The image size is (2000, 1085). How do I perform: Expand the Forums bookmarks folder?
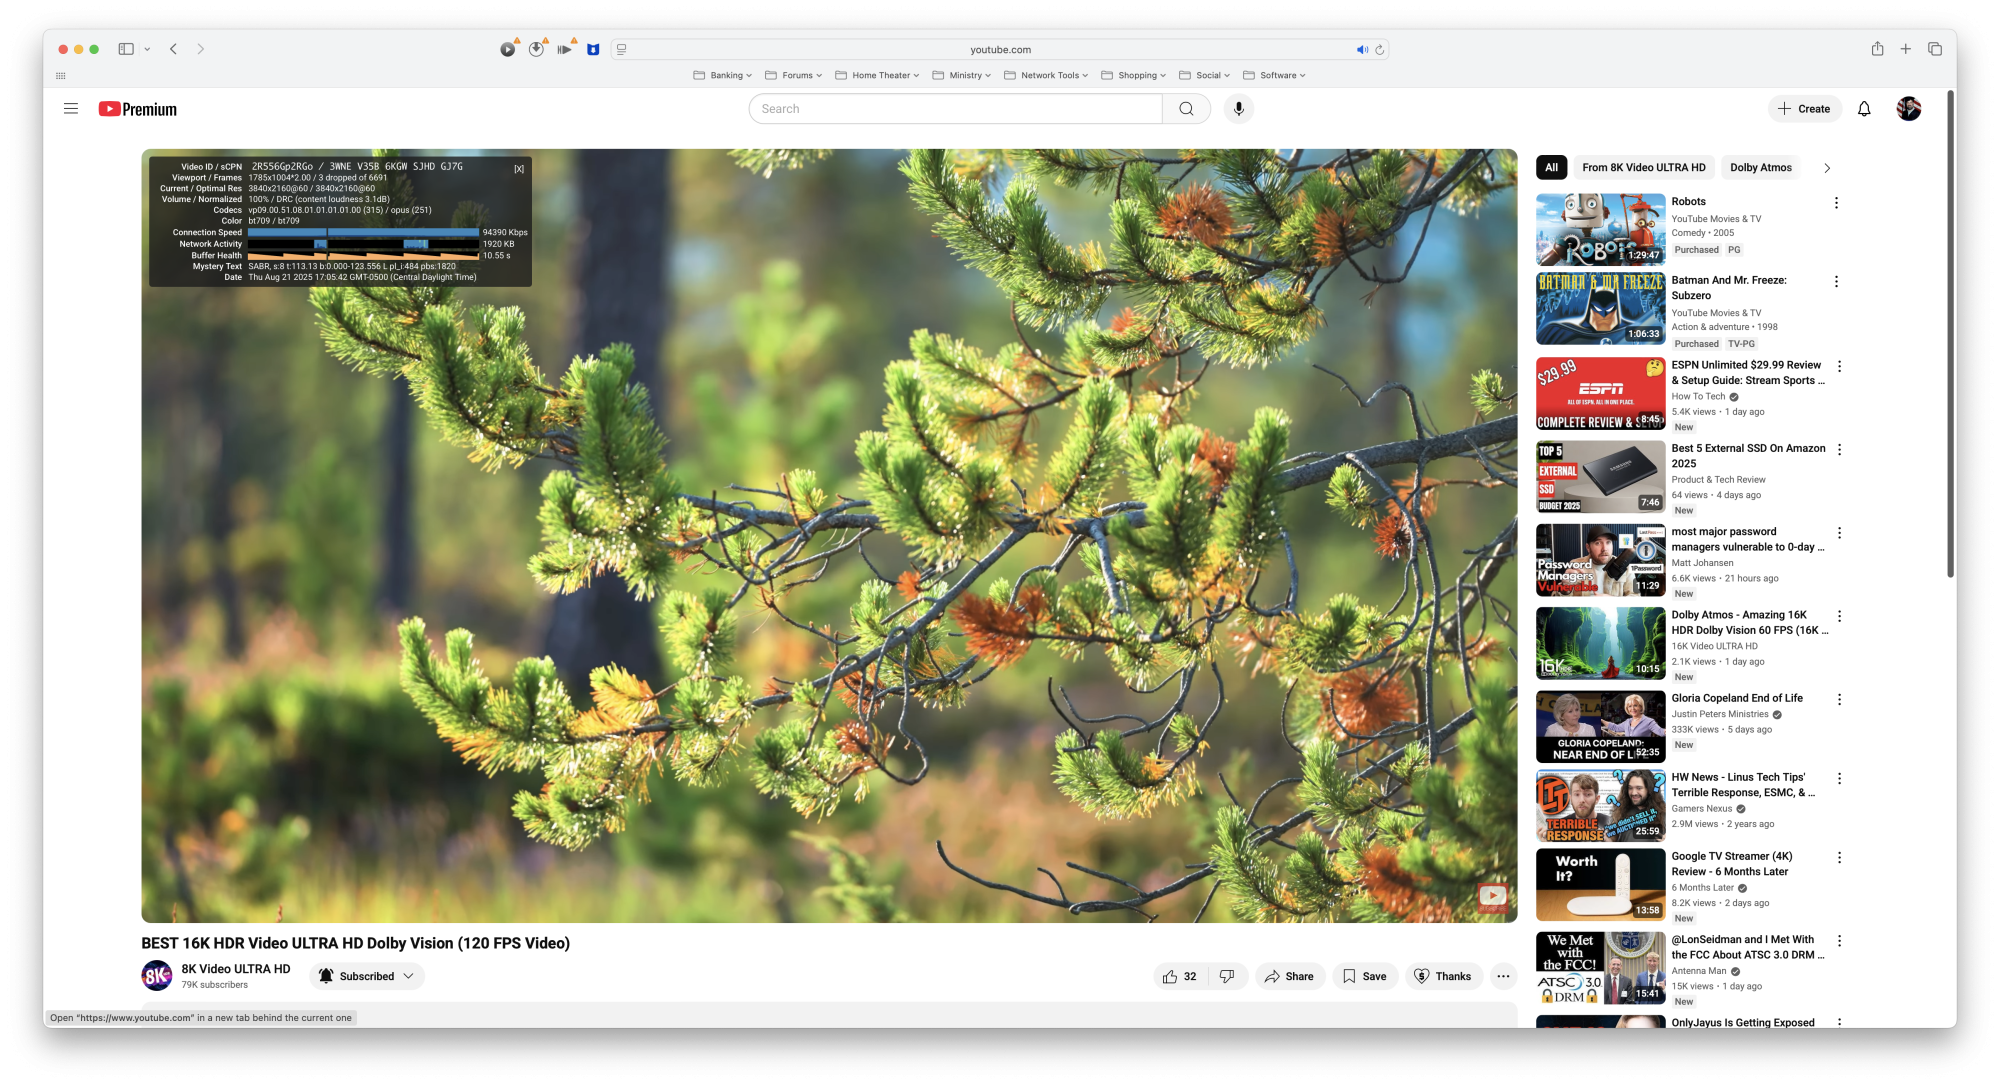793,75
